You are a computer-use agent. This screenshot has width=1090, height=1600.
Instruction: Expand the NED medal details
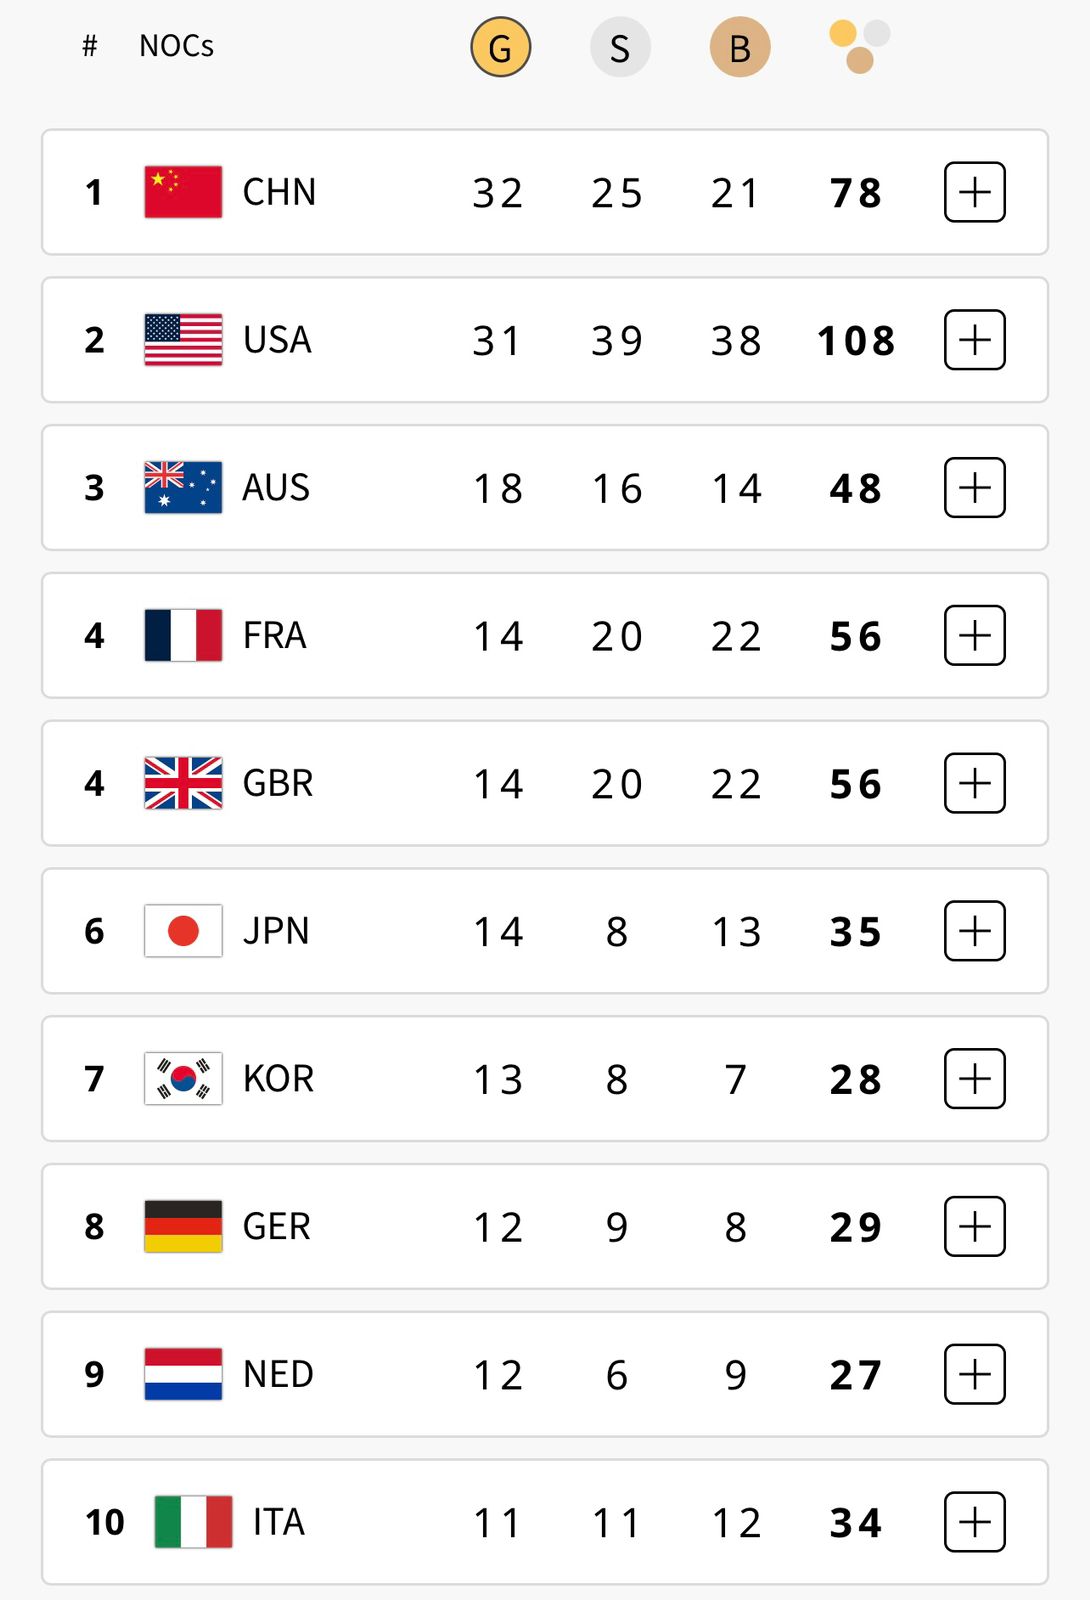pyautogui.click(x=975, y=1374)
